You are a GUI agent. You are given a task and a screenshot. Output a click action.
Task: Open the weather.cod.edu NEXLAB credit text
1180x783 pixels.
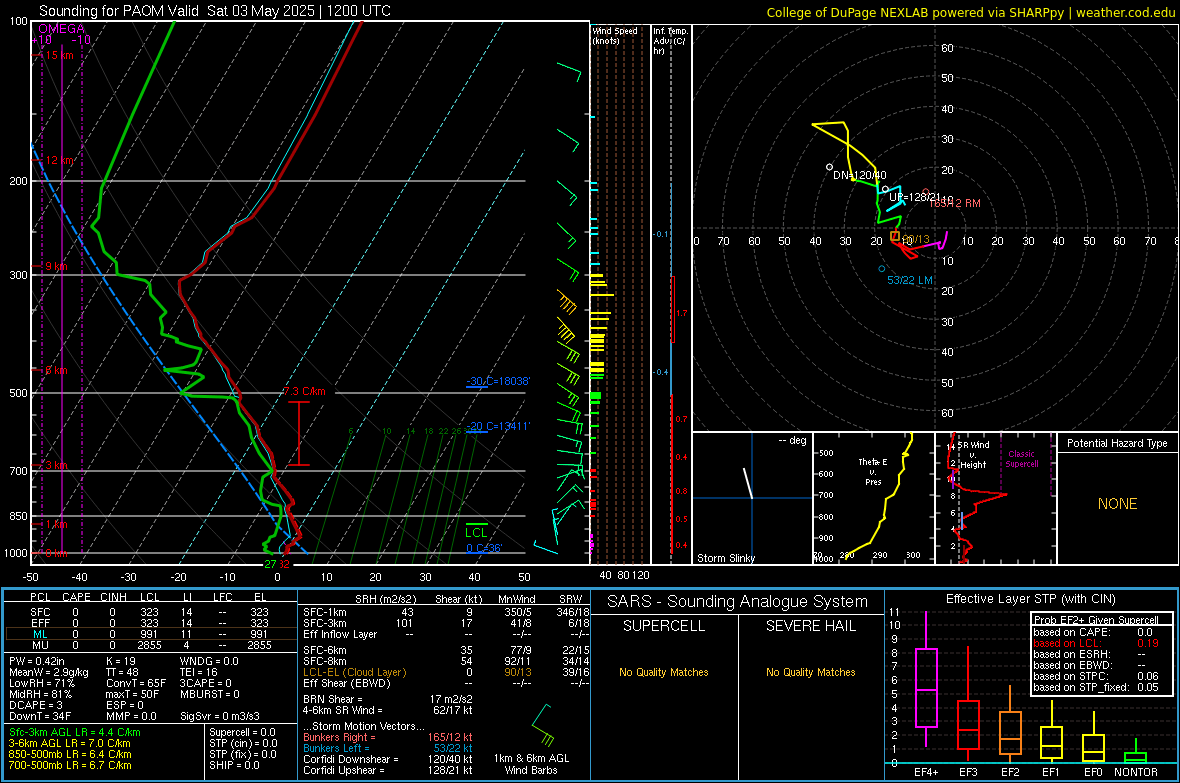pyautogui.click(x=970, y=12)
